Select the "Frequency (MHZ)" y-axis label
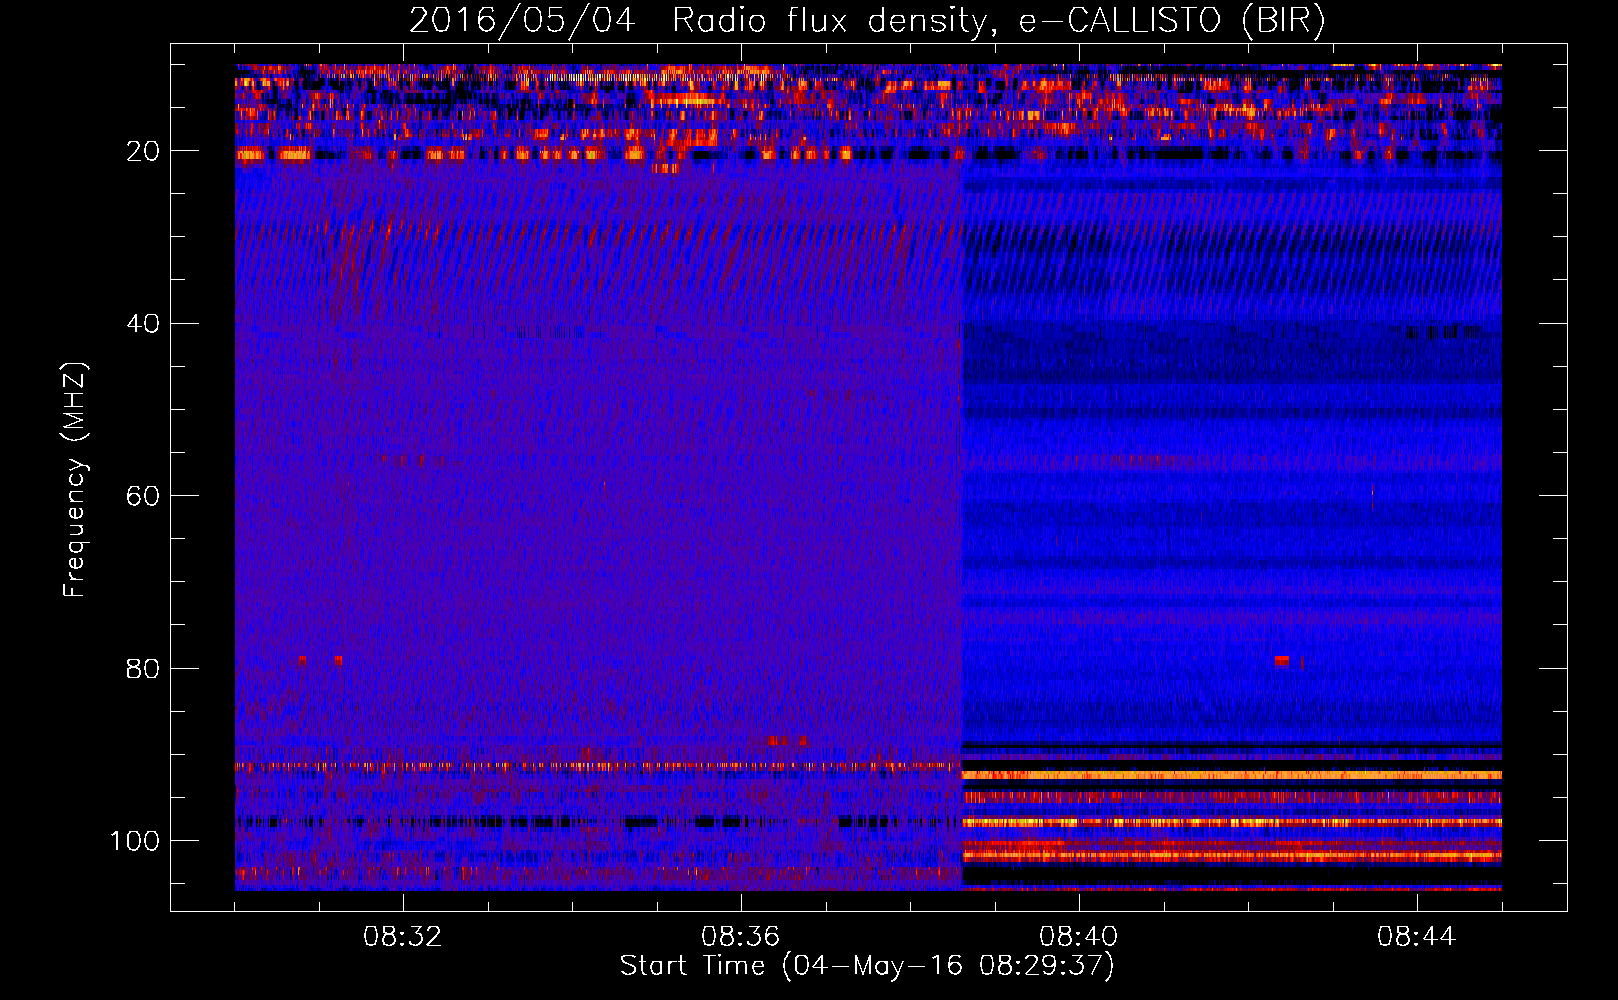This screenshot has height=1000, width=1618. tap(75, 479)
